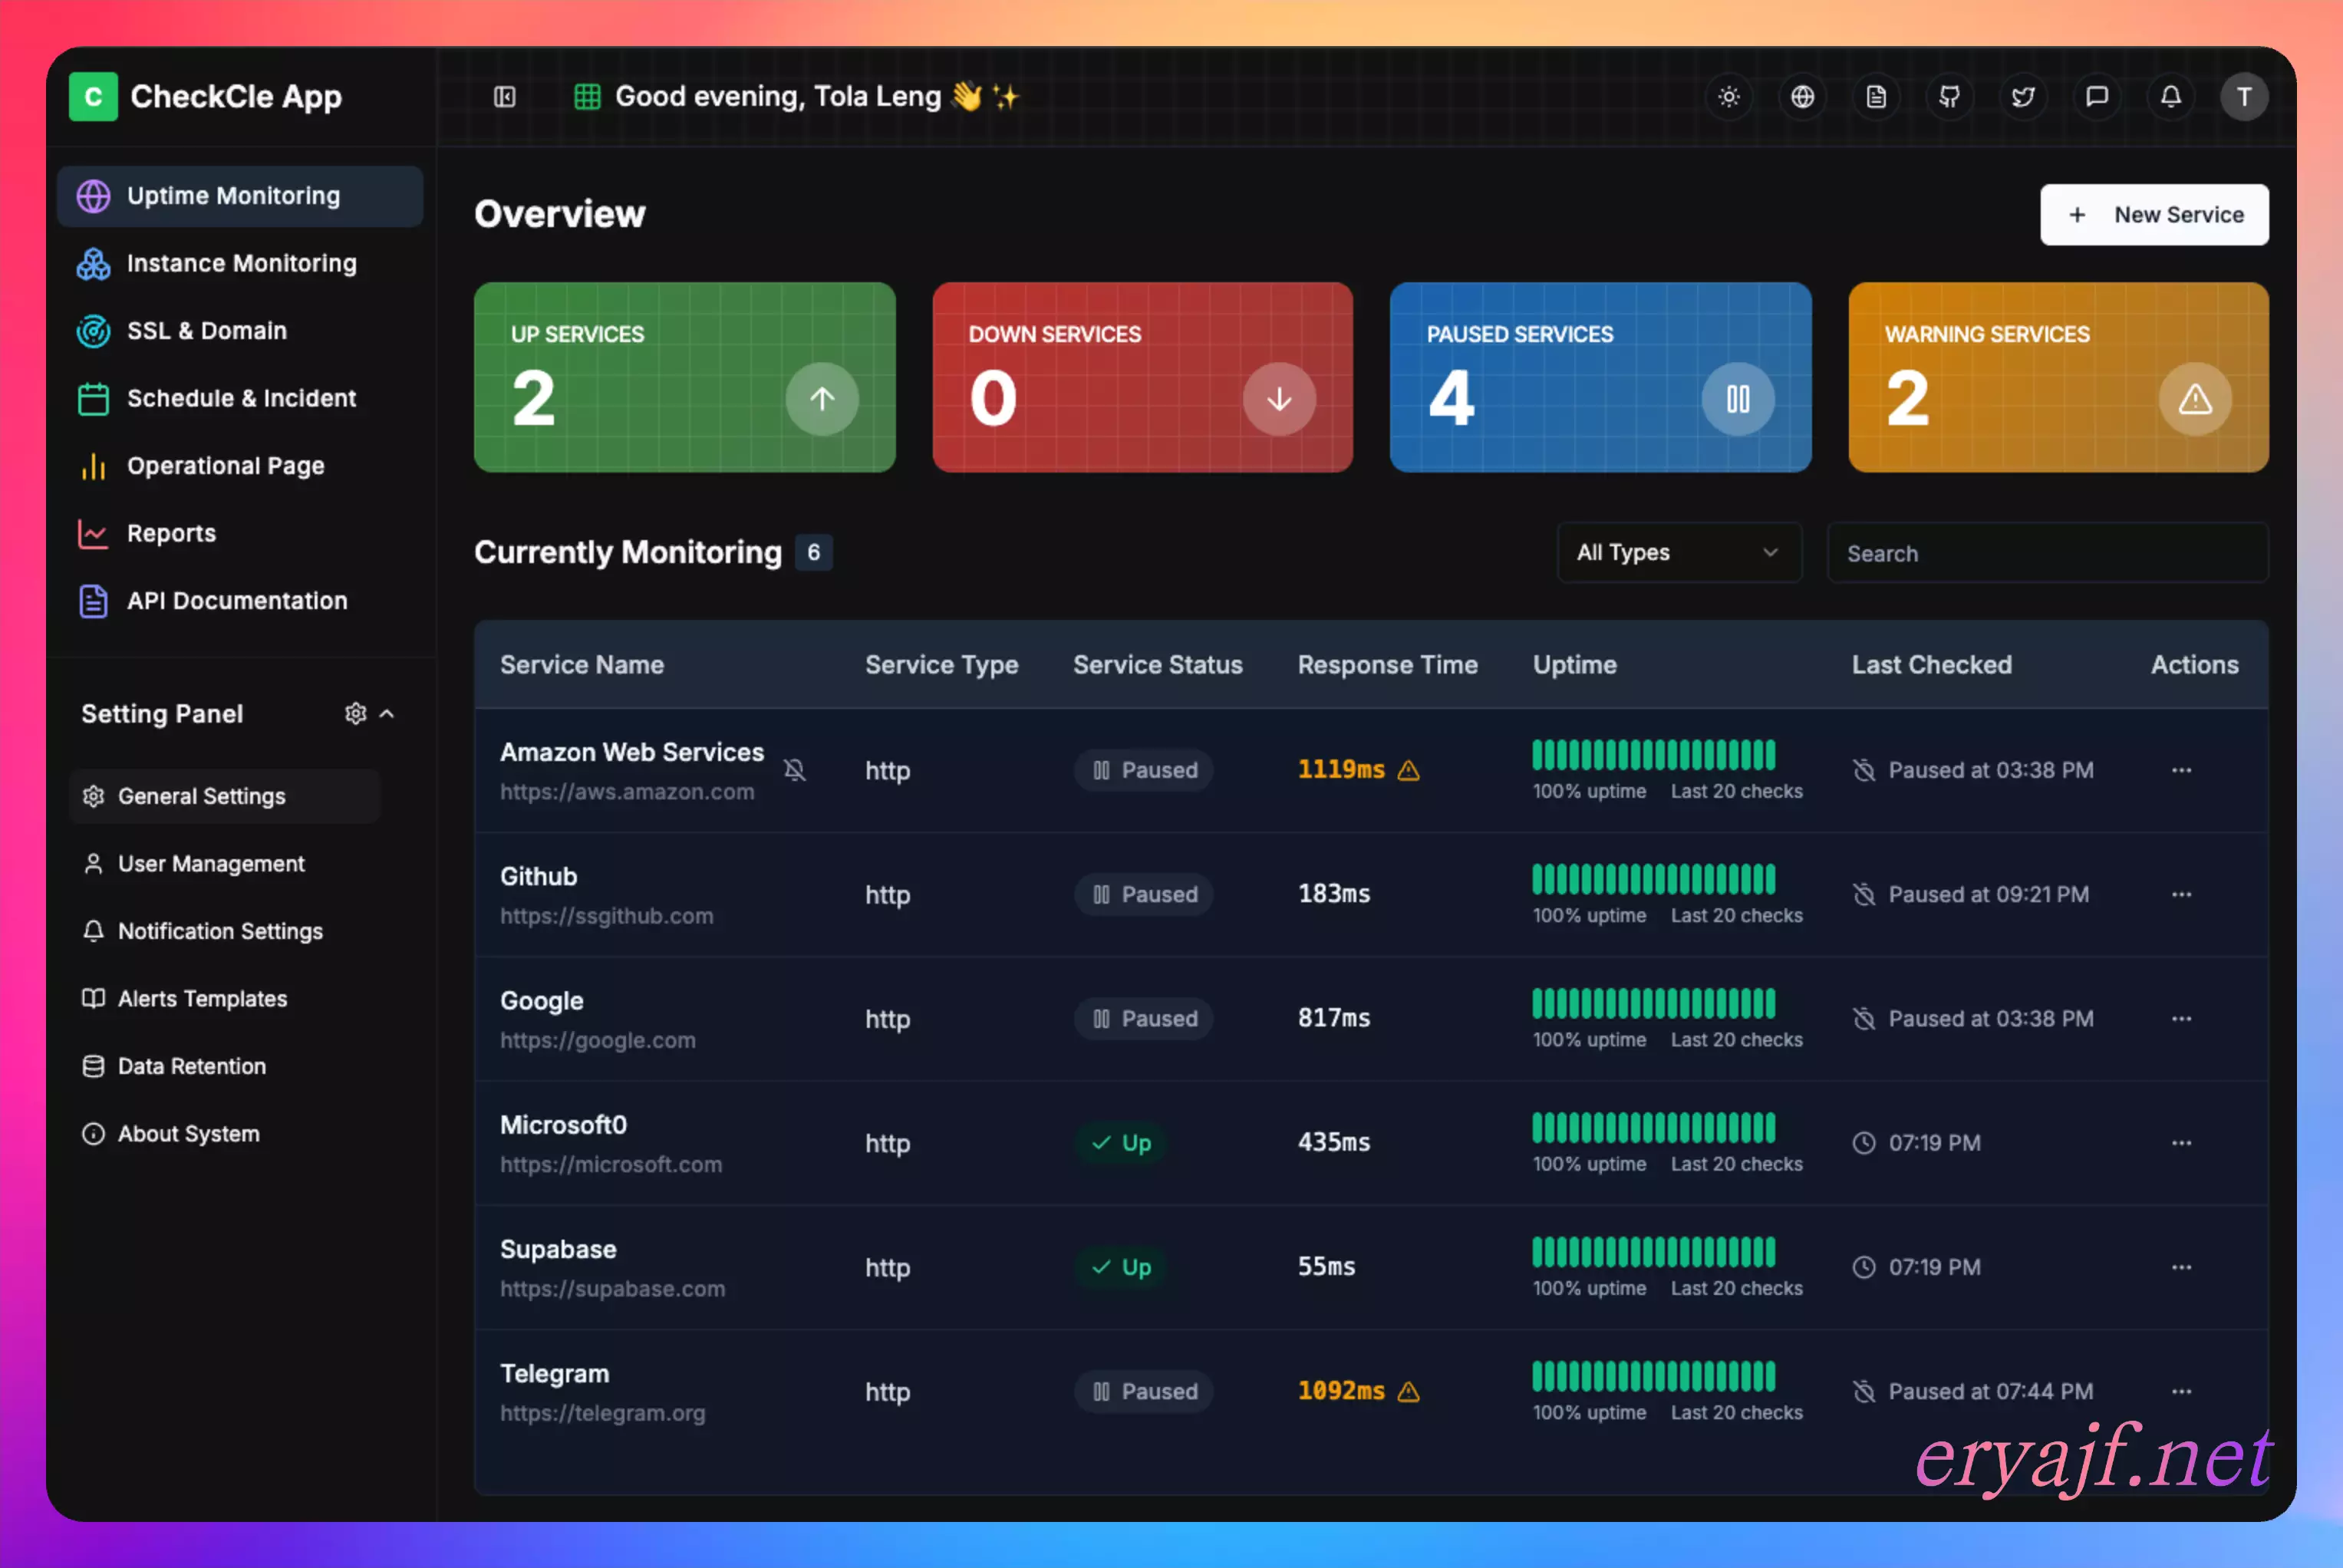Open About System
Viewport: 2343px width, 1568px height.
225,1134
